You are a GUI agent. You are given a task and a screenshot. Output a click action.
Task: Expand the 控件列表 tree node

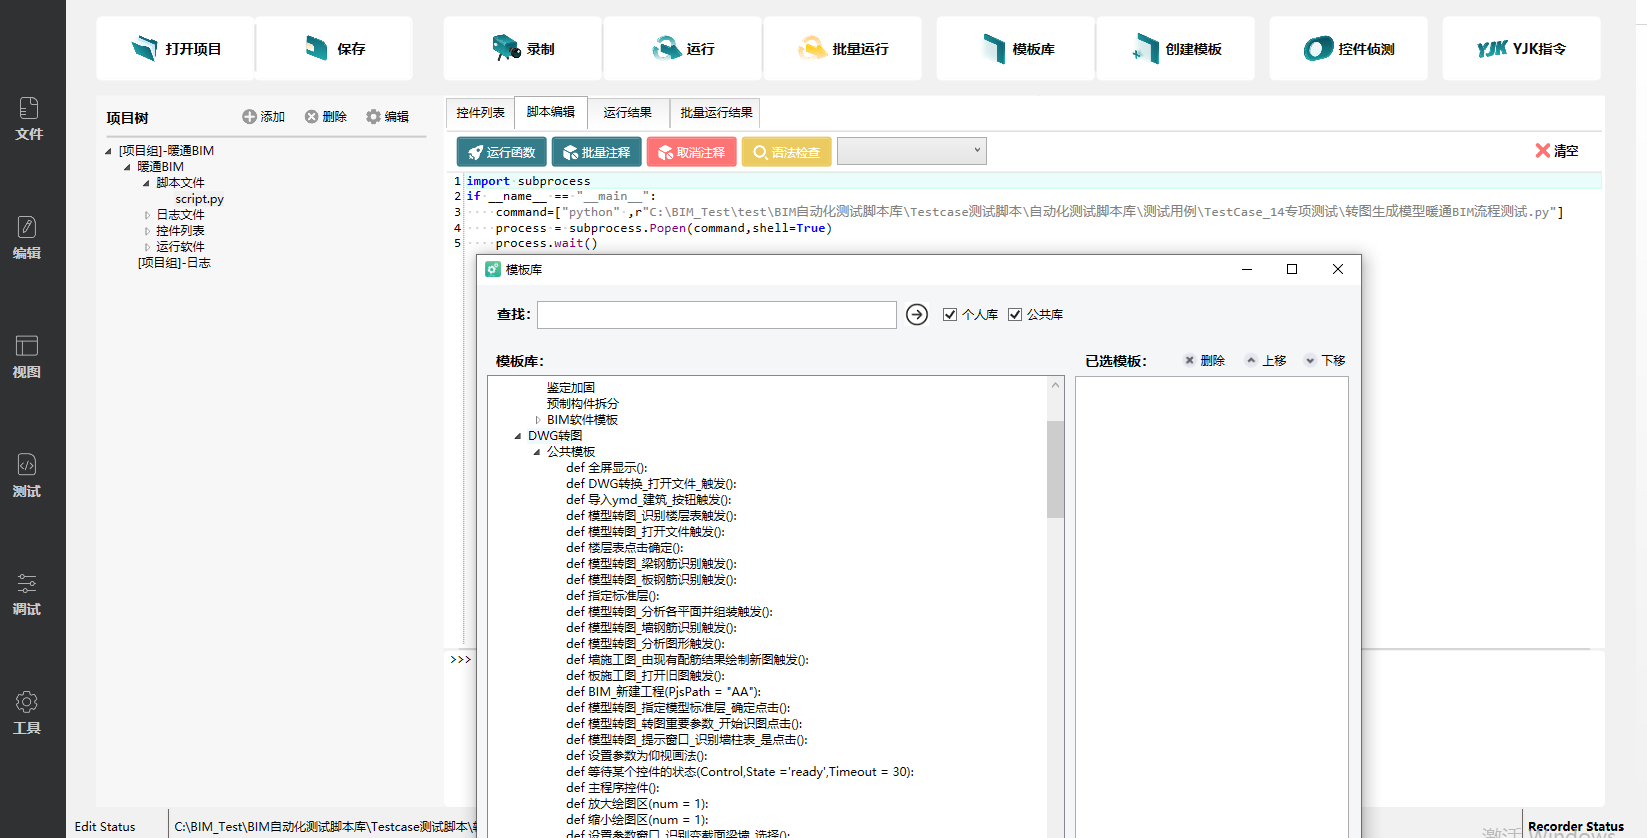pos(147,231)
